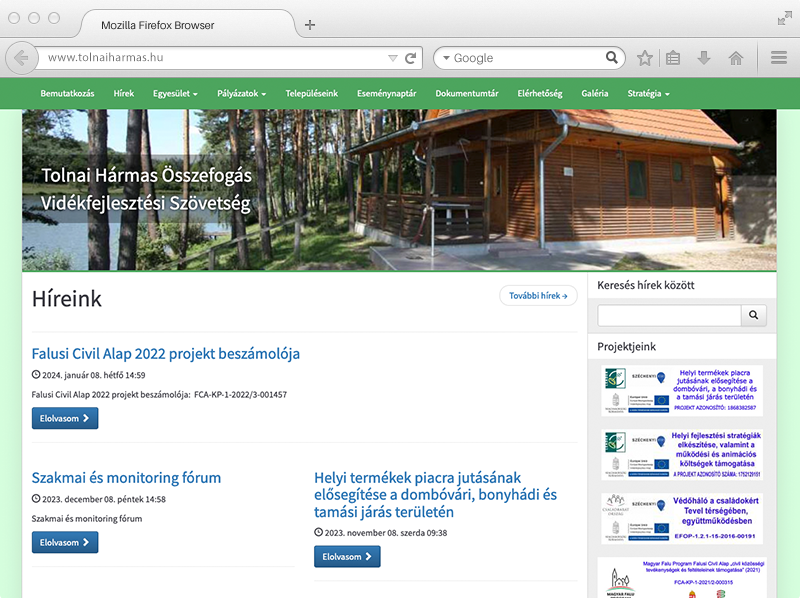Viewport: 800px width, 598px height.
Task: Open a new tab with the plus icon
Action: click(310, 25)
